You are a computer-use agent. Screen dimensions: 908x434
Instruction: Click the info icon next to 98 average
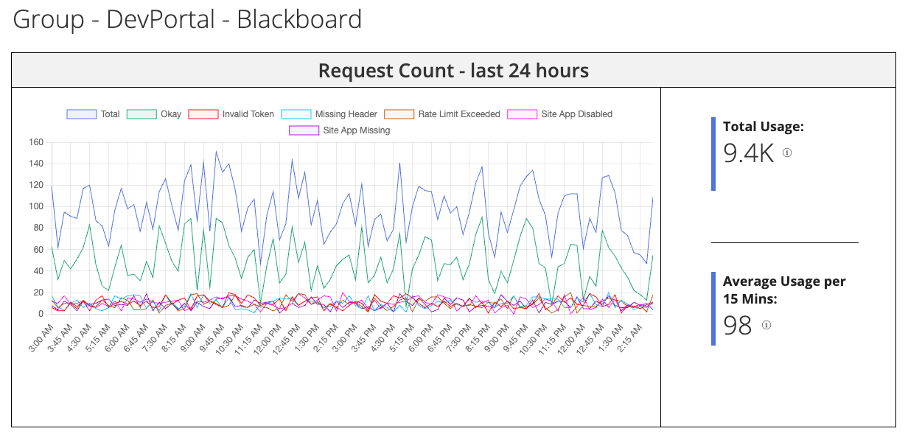766,325
